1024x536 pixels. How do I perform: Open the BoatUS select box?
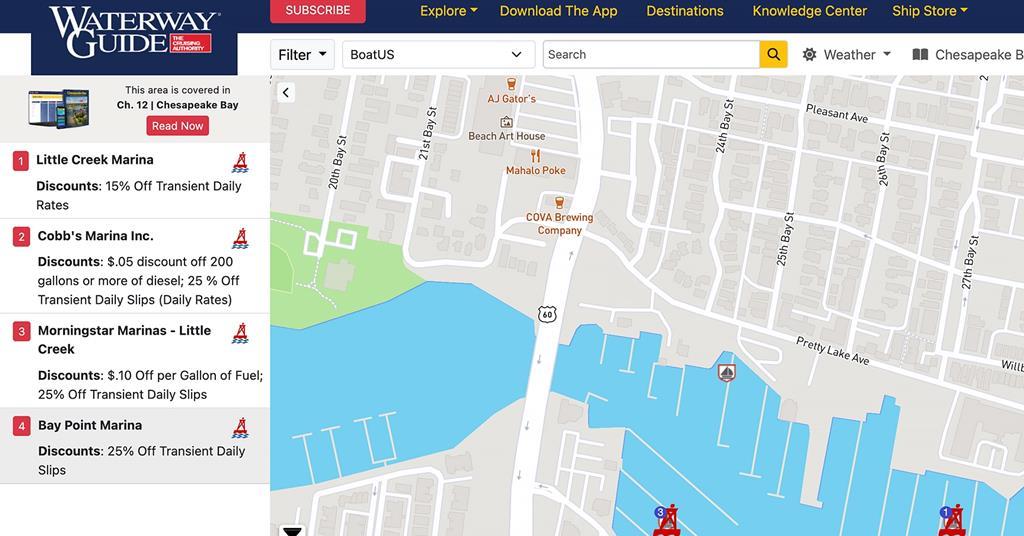click(438, 55)
